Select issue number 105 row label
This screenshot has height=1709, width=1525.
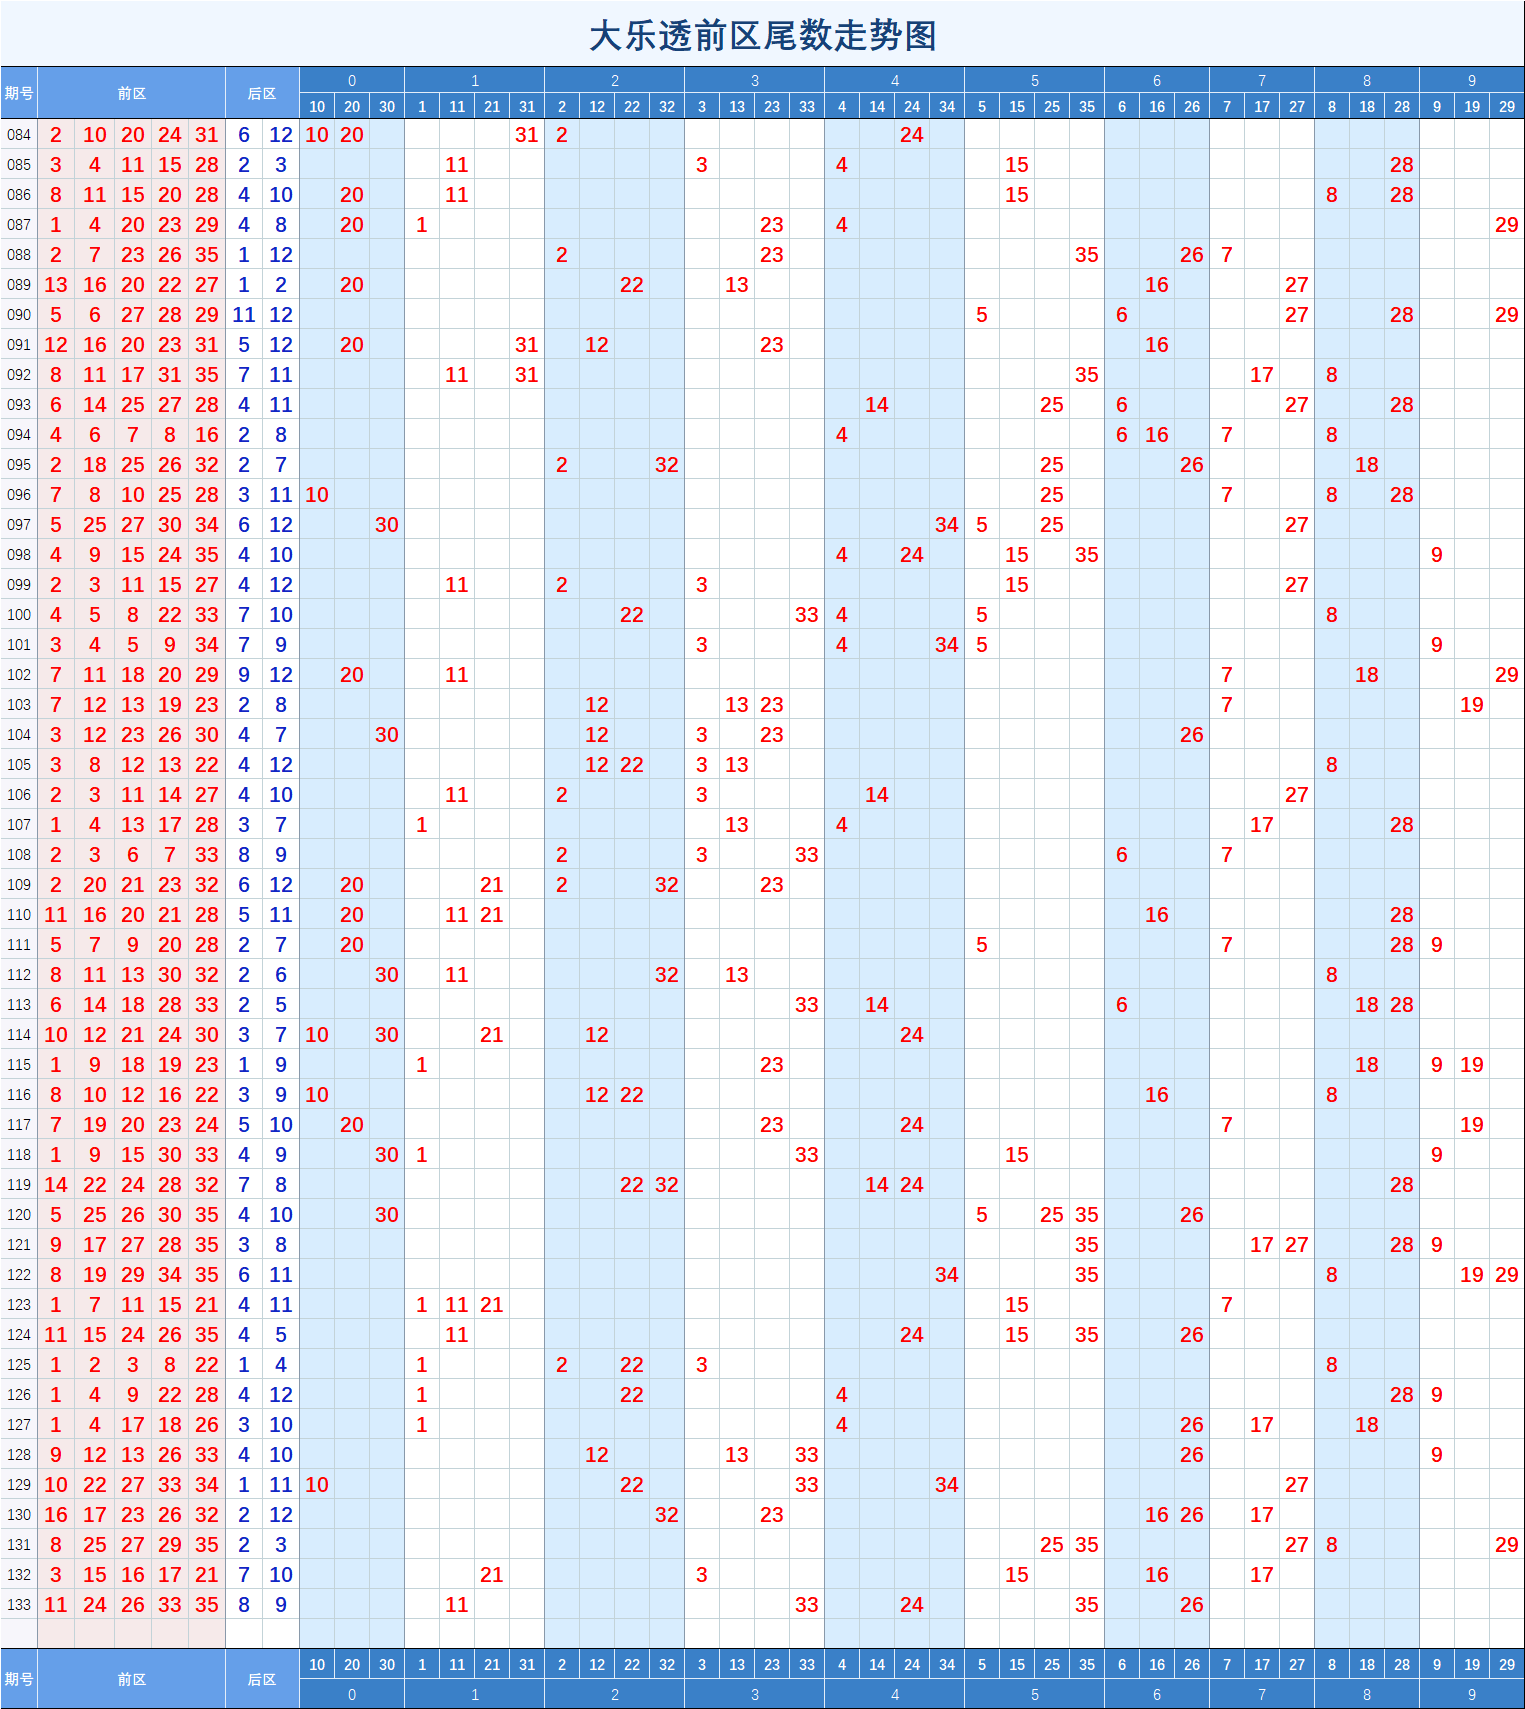(x=19, y=765)
